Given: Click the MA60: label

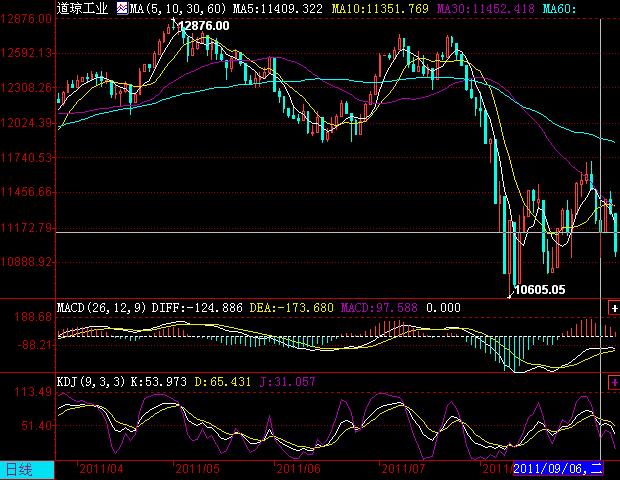Looking at the screenshot, I should [560, 8].
